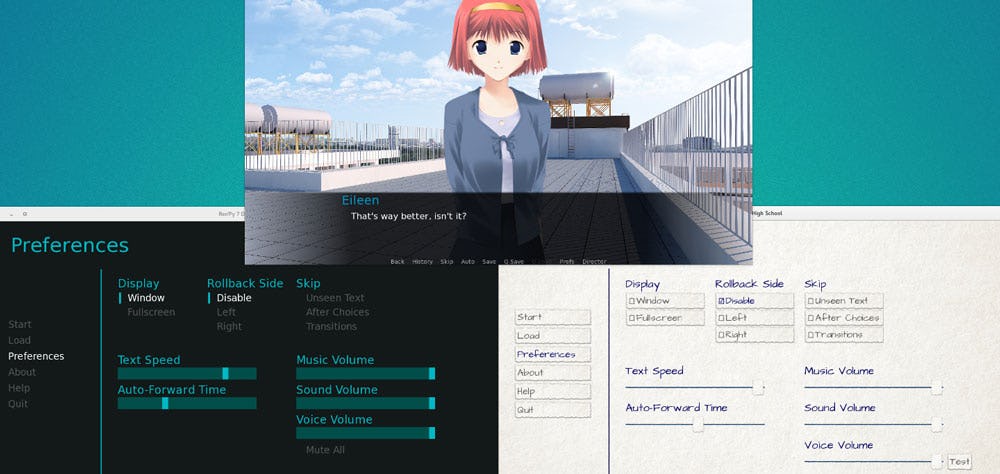Click the dark theme Text Speed slider
1000x474 pixels.
coord(187,373)
